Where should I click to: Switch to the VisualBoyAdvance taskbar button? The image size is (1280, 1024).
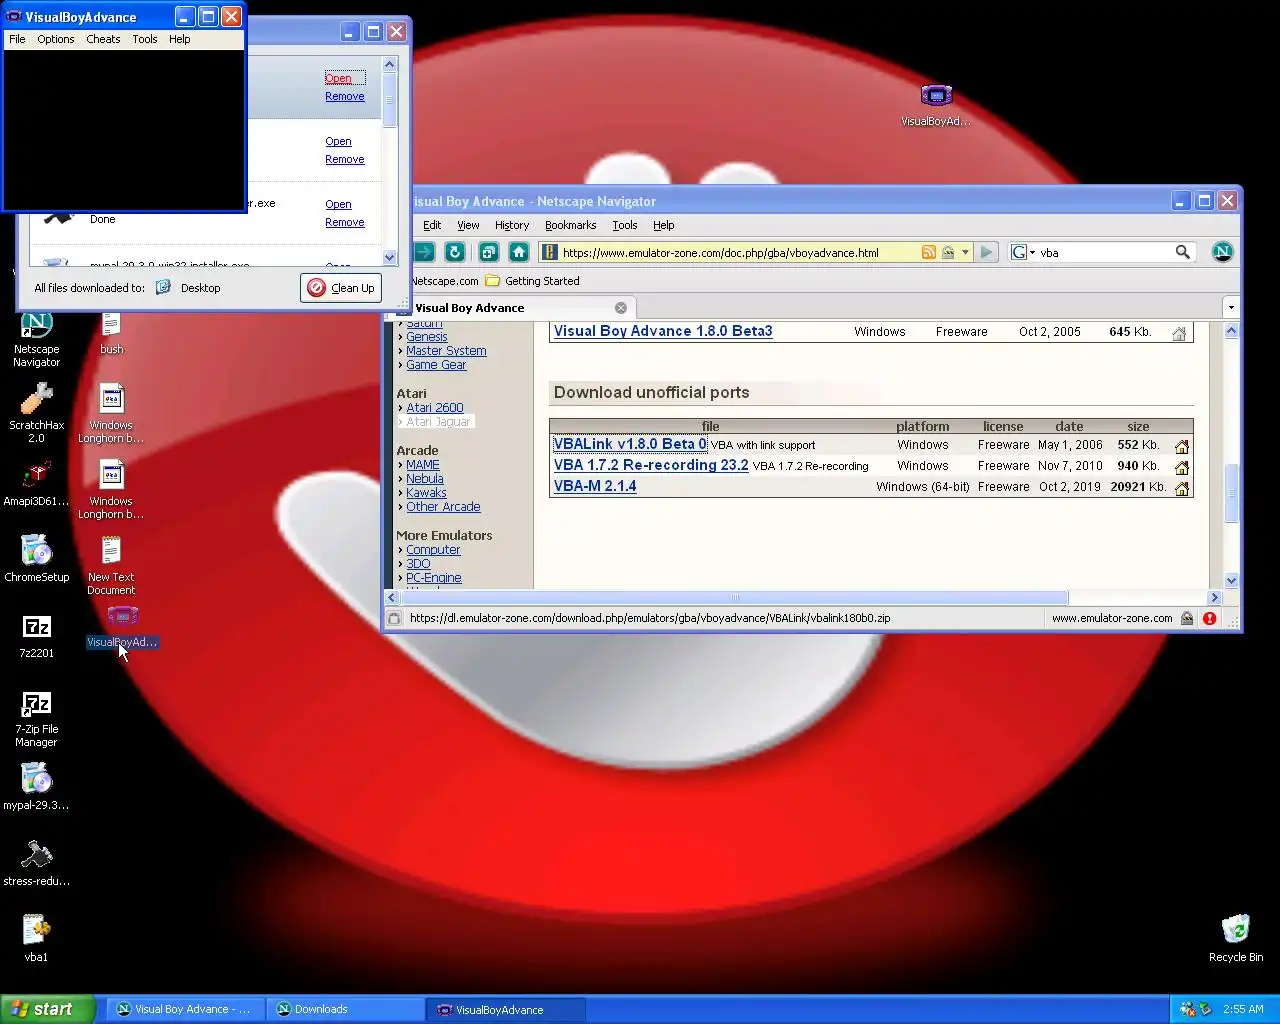point(505,1009)
